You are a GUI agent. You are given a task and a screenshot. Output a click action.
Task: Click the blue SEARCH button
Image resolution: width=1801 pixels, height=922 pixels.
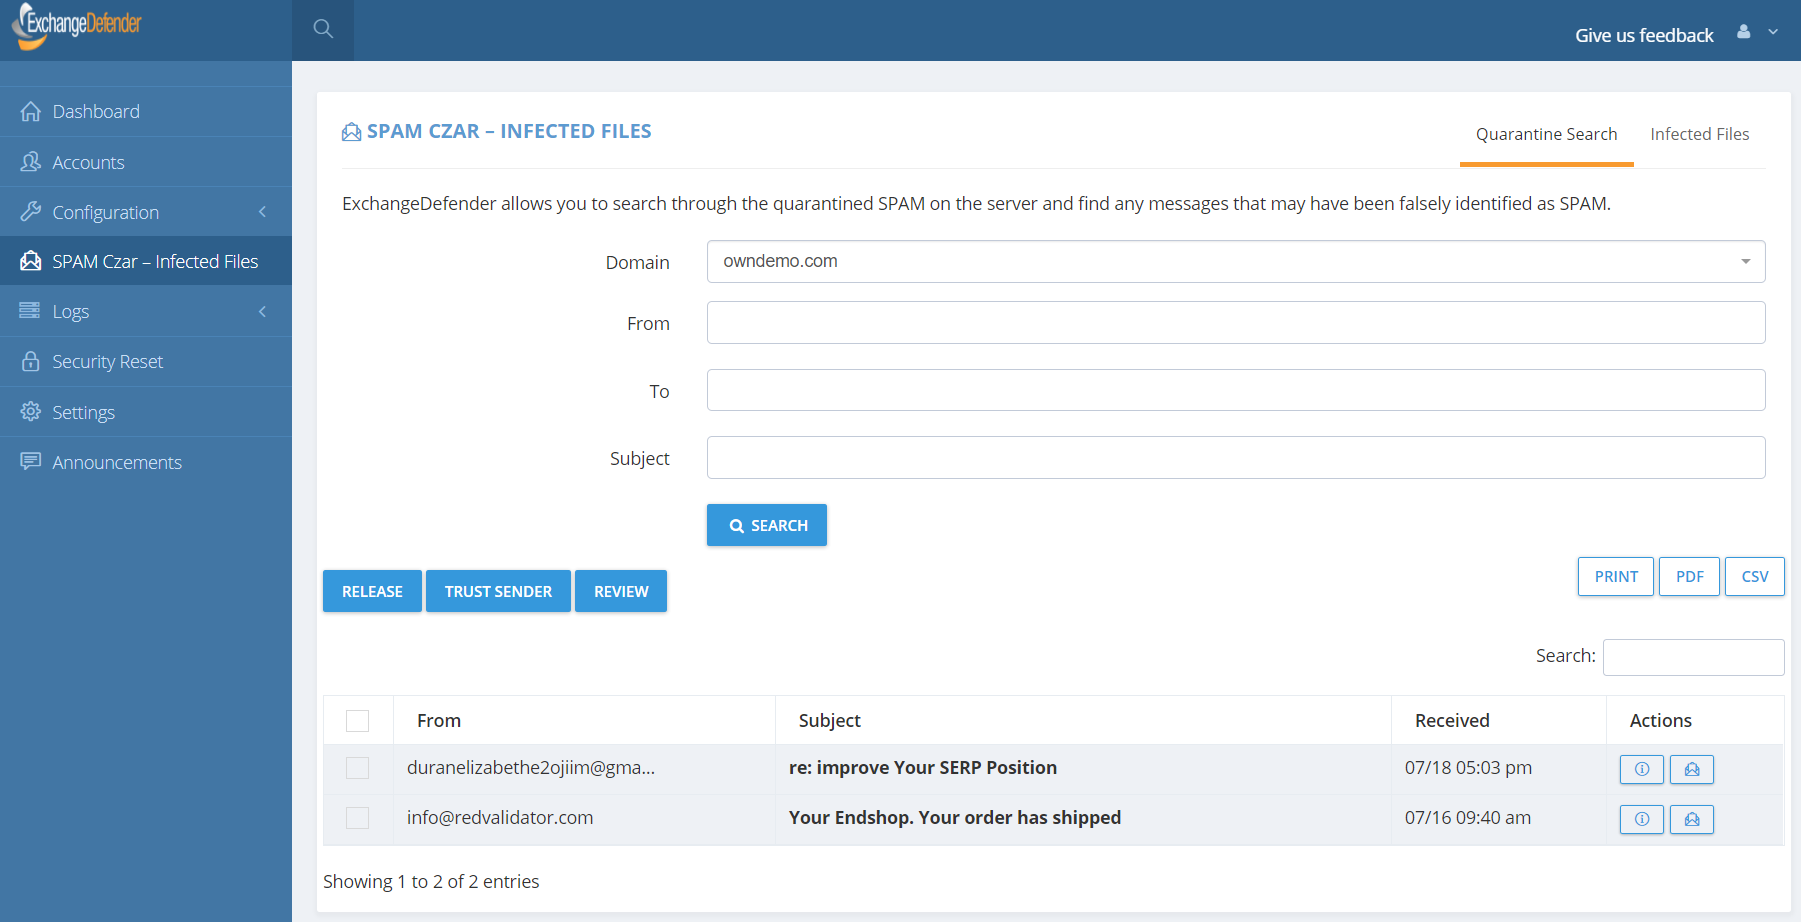click(767, 525)
